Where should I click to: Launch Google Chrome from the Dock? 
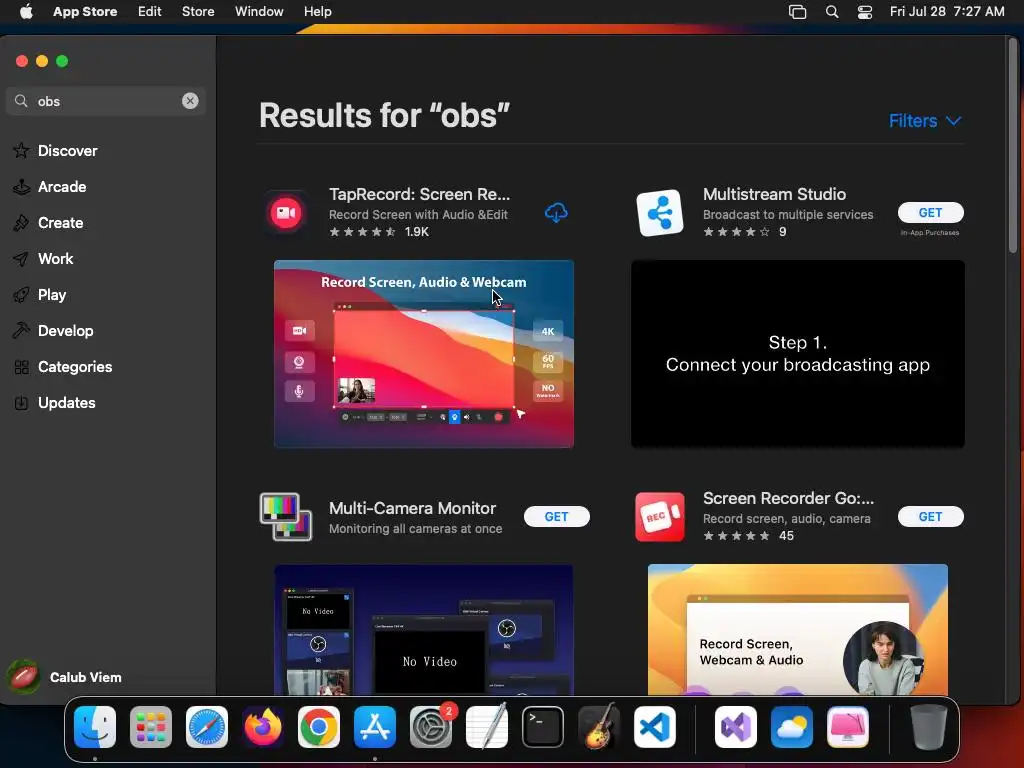coord(319,727)
